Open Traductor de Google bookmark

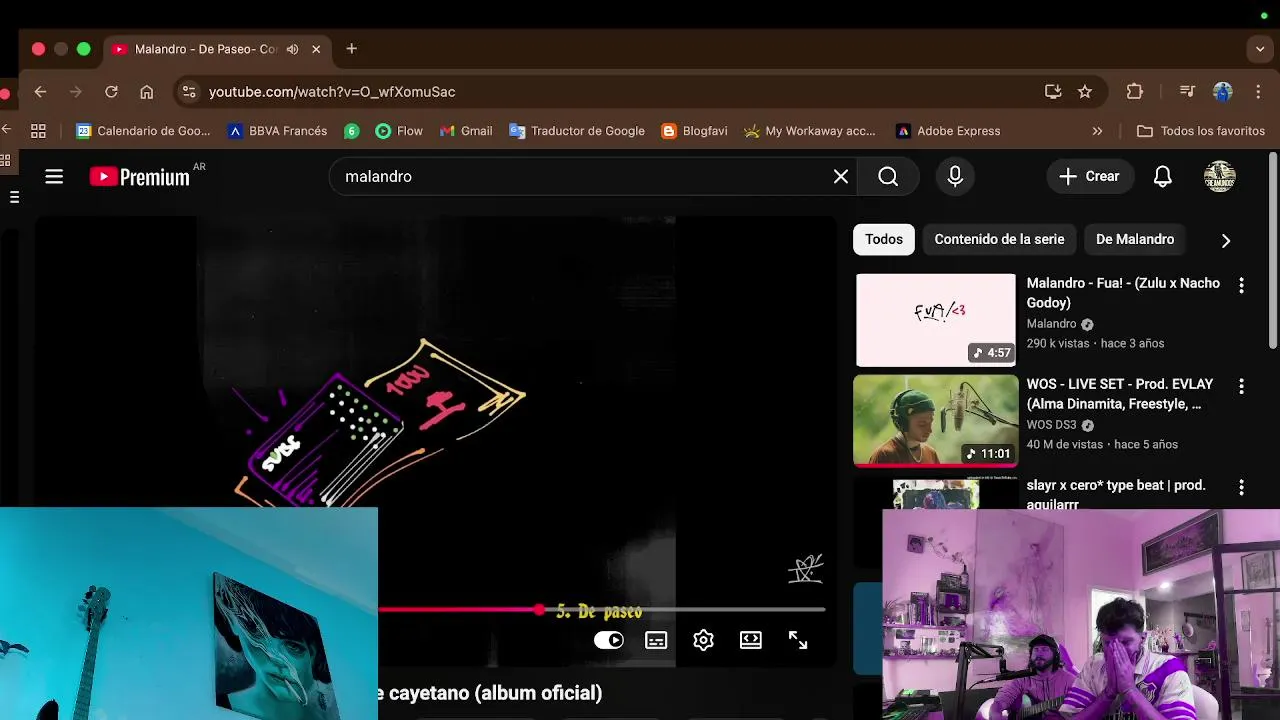coord(577,131)
